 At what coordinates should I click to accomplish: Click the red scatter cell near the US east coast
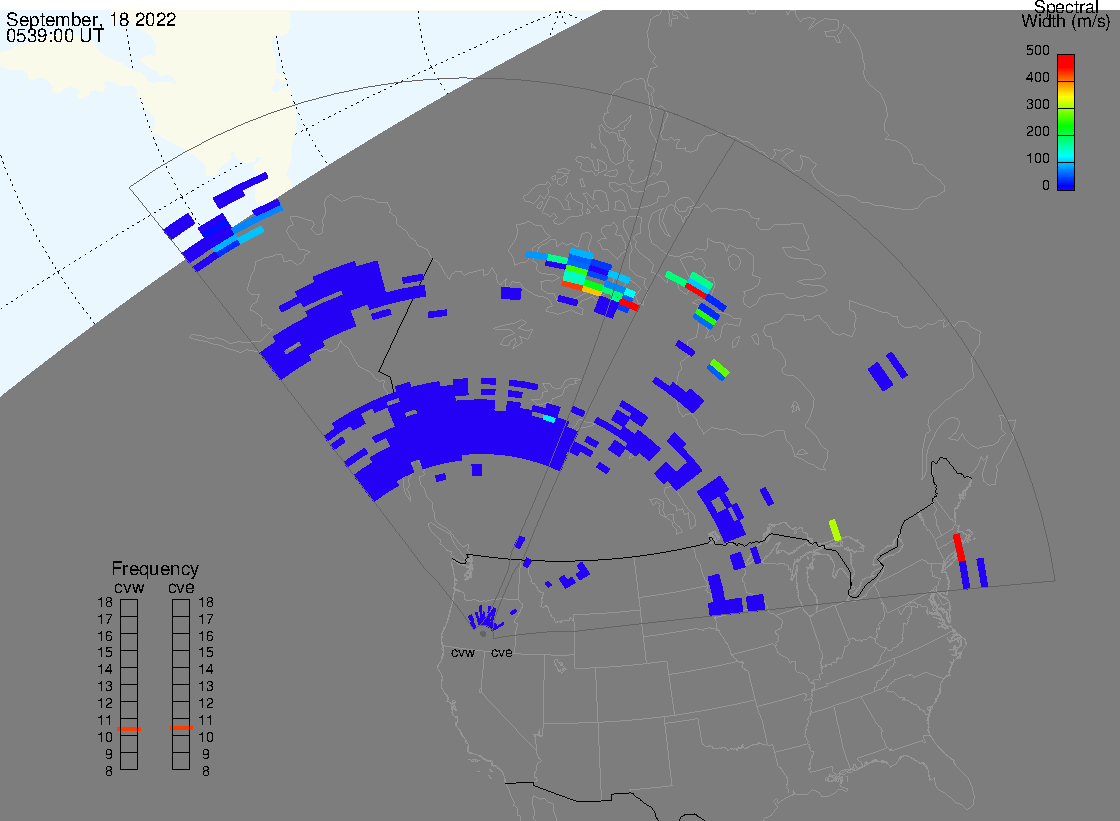click(x=959, y=547)
